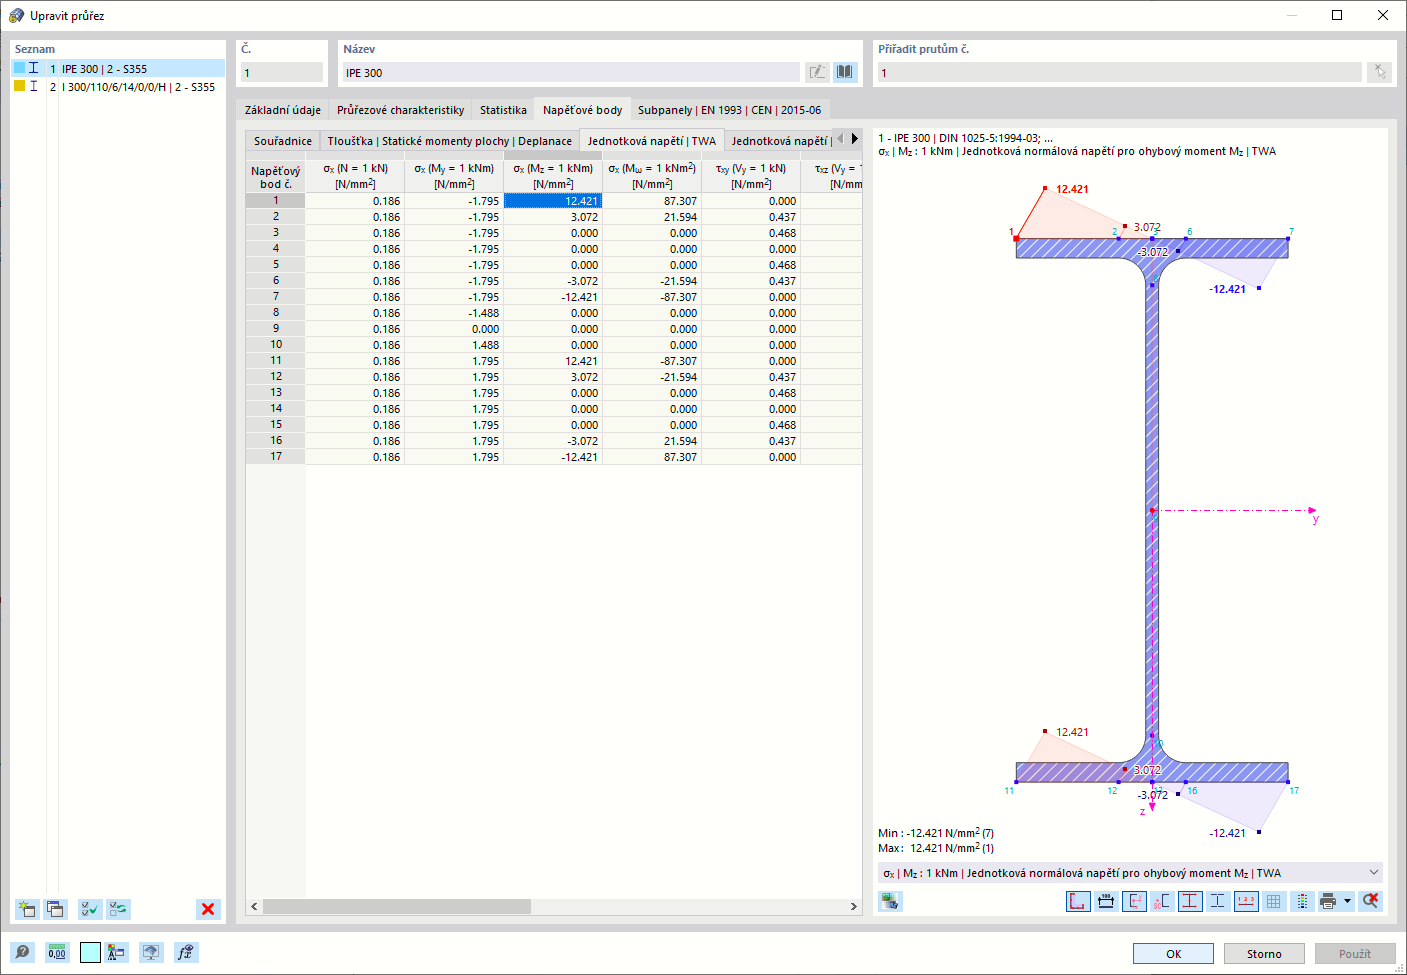Open the unit stress type dropdown
1407x975 pixels.
(x=1130, y=873)
